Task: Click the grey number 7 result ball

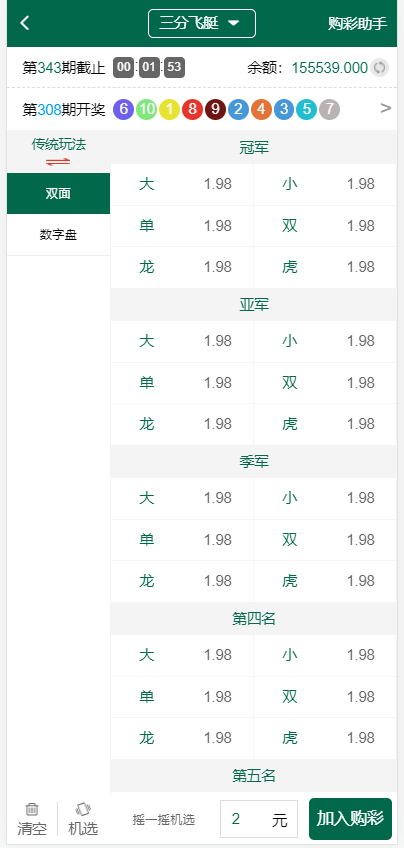Action: tap(329, 109)
